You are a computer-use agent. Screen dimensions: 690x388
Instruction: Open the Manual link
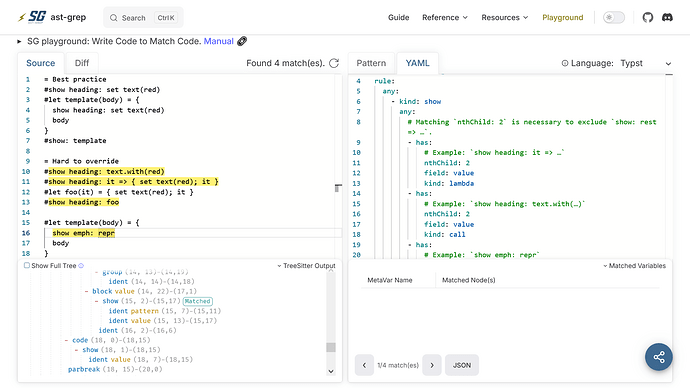click(x=218, y=41)
